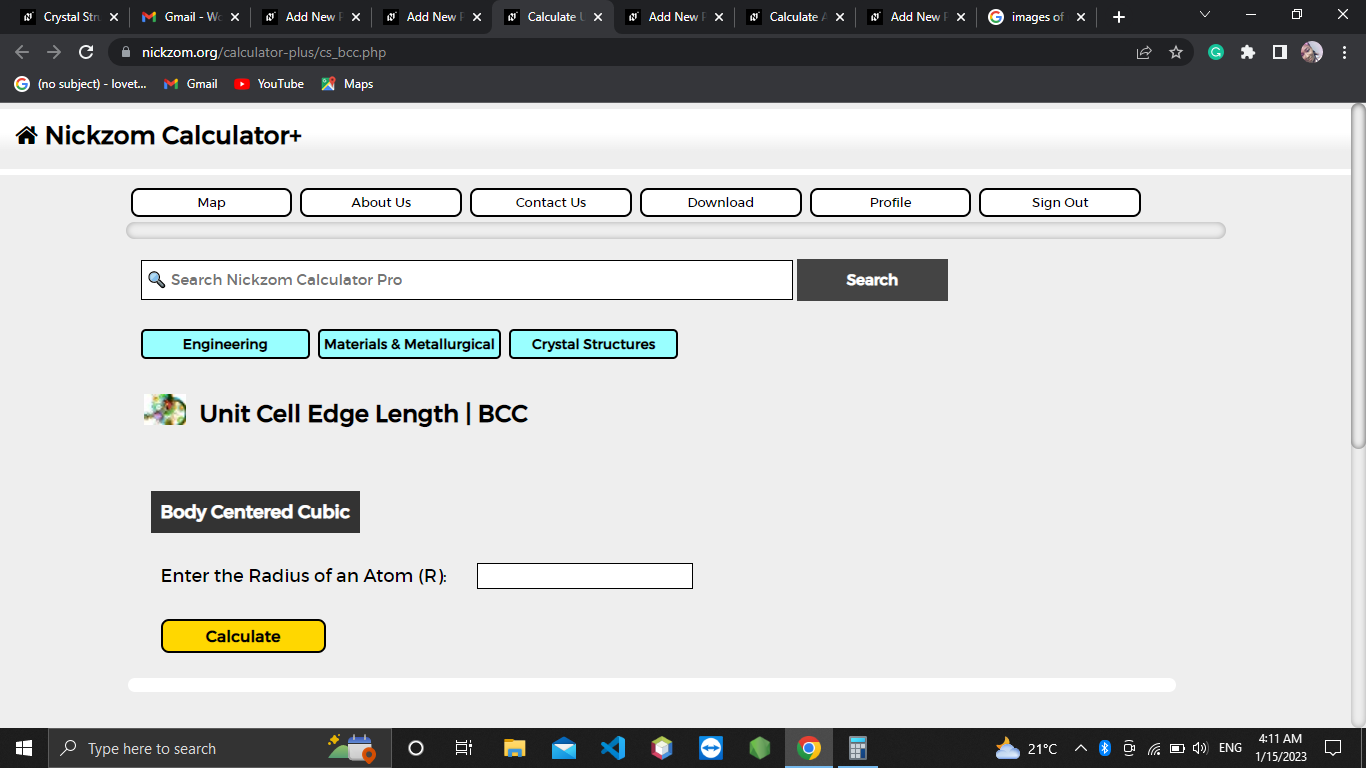The width and height of the screenshot is (1366, 768).
Task: Click the page vertical scrollbar thumb
Action: (1358, 275)
